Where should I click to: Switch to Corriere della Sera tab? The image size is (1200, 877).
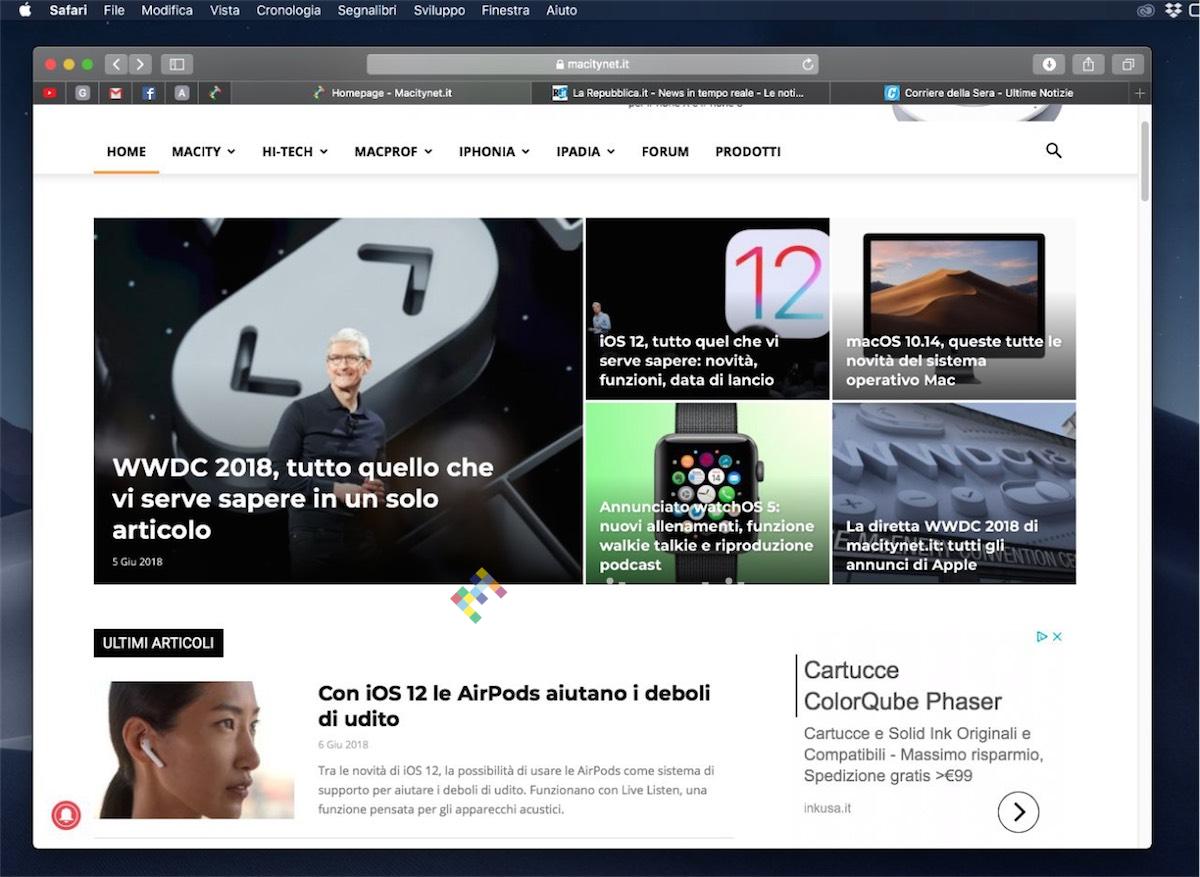[980, 93]
